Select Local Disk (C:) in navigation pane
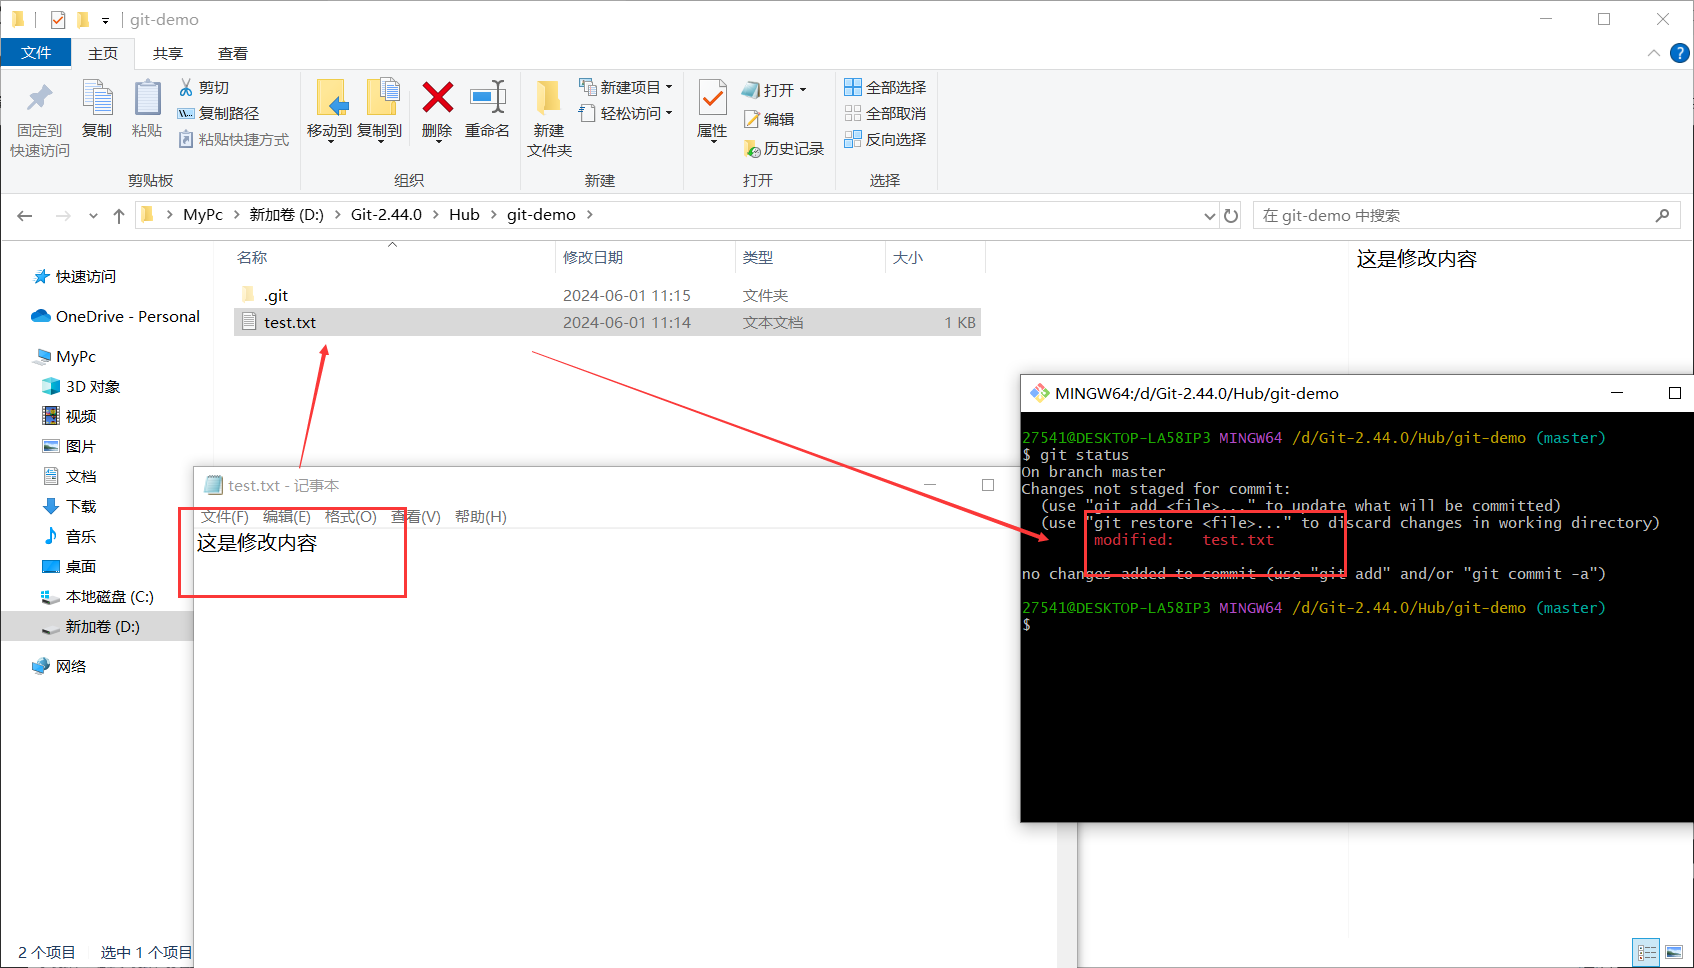This screenshot has height=968, width=1694. [98, 596]
